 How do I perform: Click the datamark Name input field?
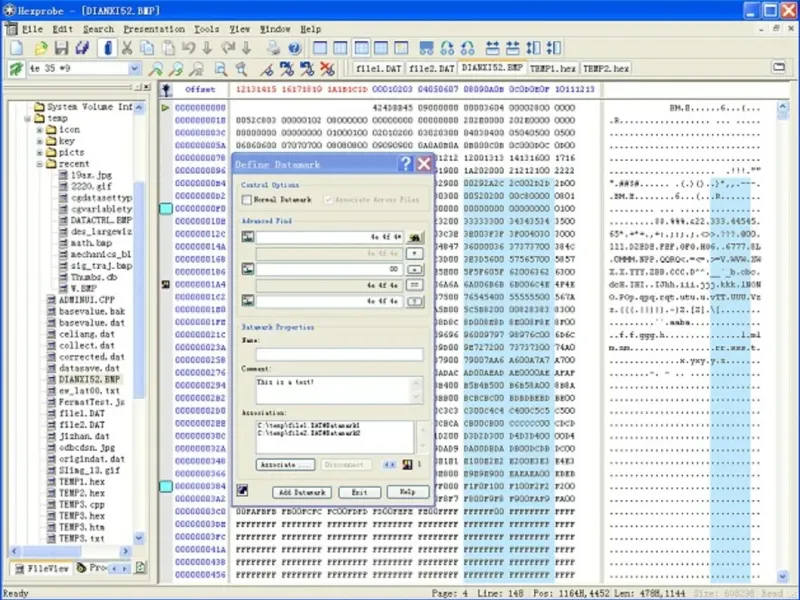[338, 354]
